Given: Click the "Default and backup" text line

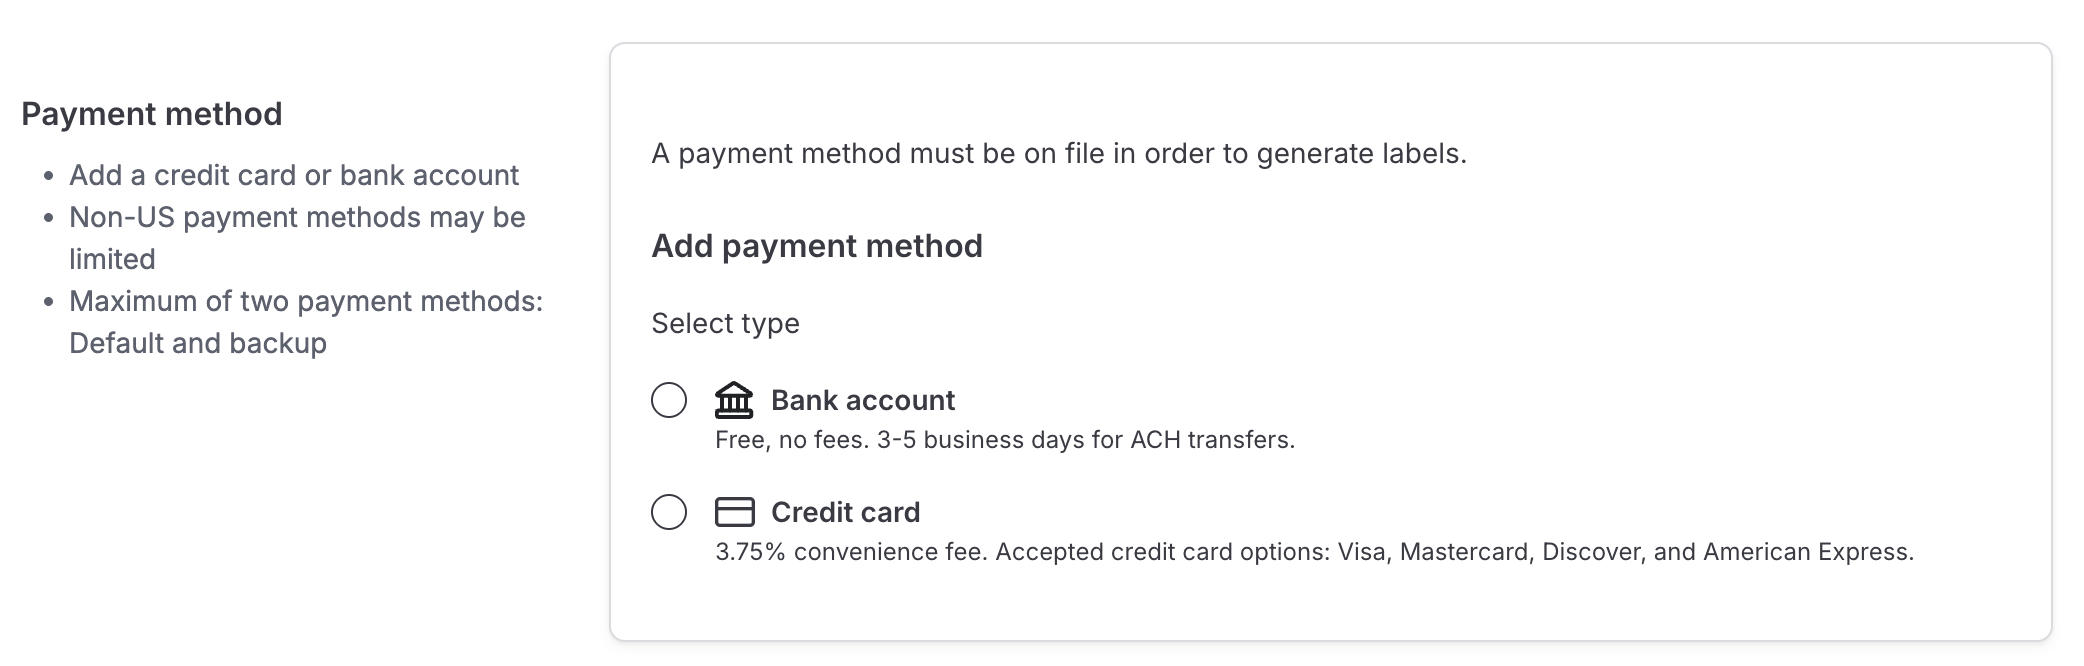Looking at the screenshot, I should tap(198, 343).
